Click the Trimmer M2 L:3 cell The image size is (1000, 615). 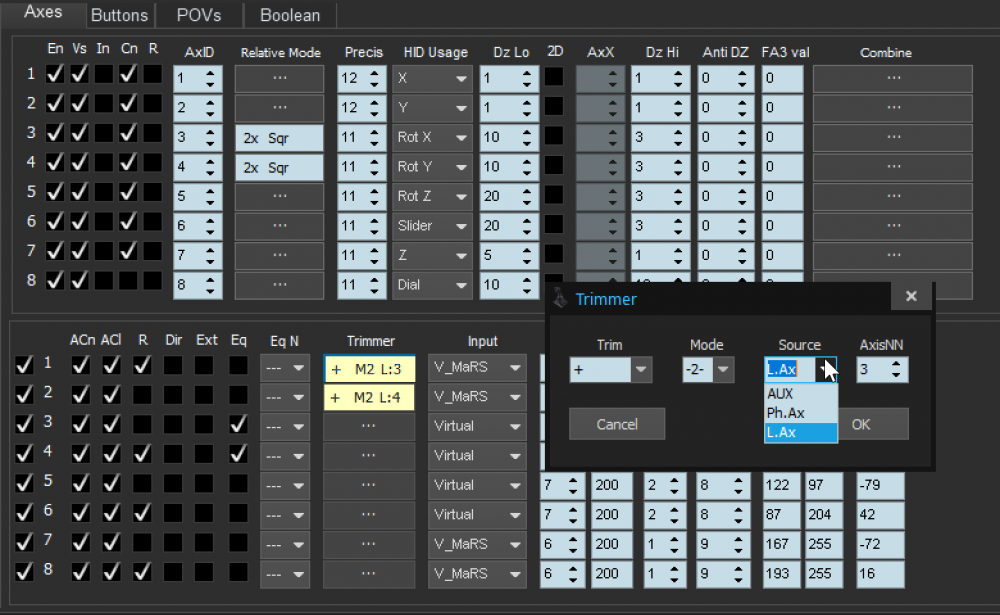pos(369,370)
